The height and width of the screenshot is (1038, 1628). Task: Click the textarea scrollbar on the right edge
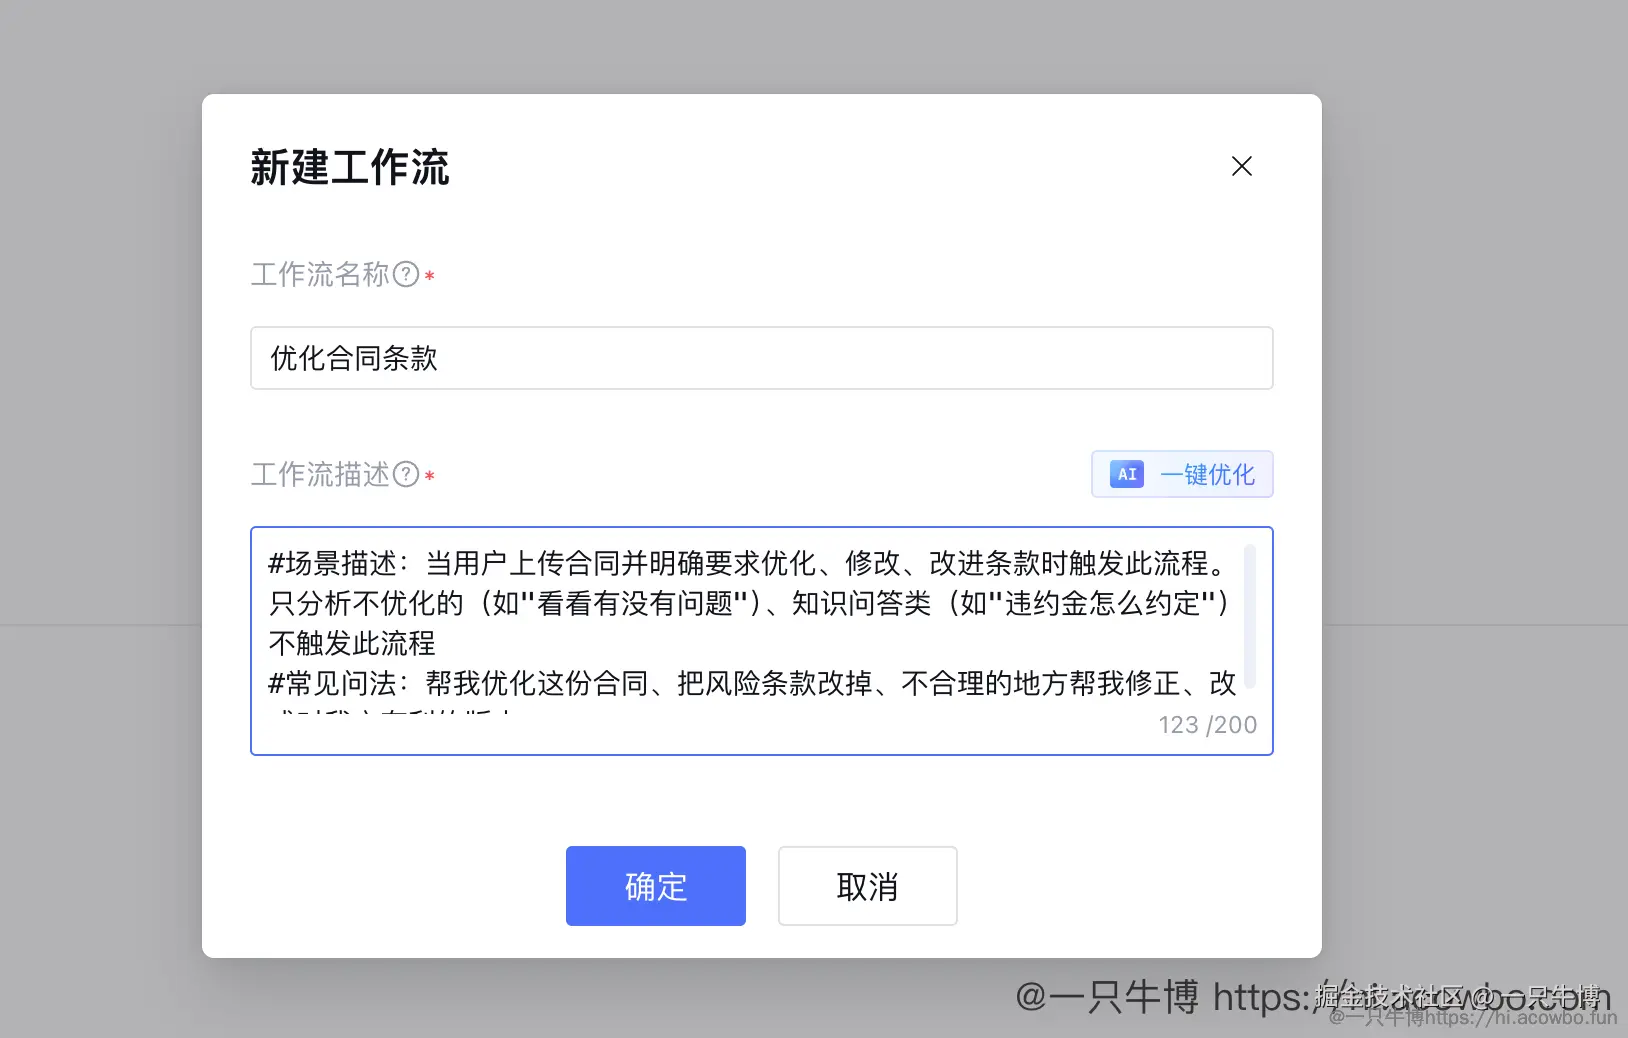(x=1251, y=615)
